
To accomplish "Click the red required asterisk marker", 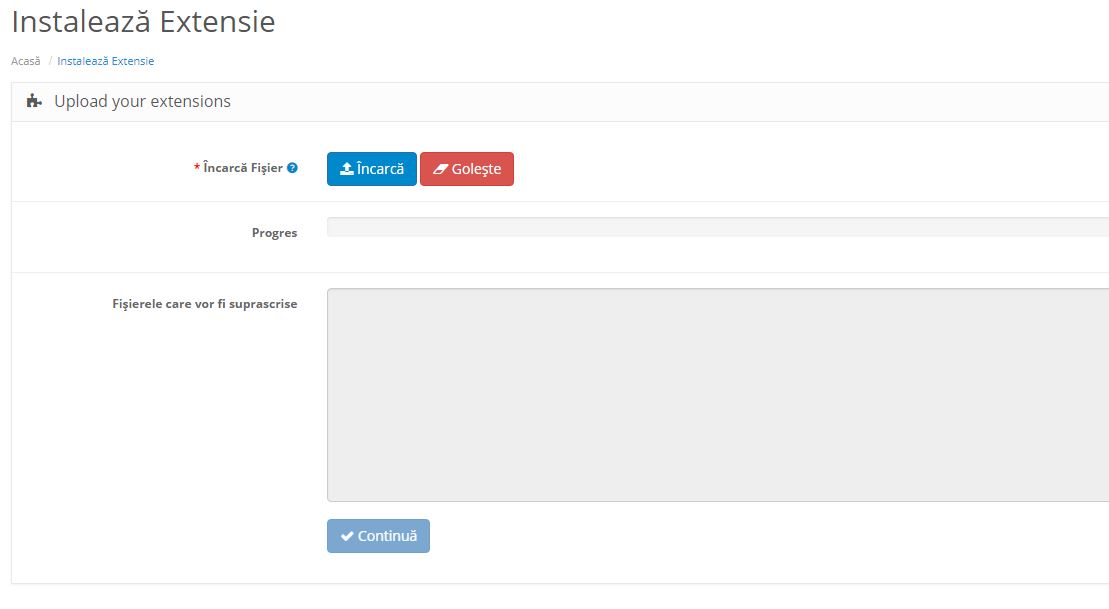I will [197, 169].
